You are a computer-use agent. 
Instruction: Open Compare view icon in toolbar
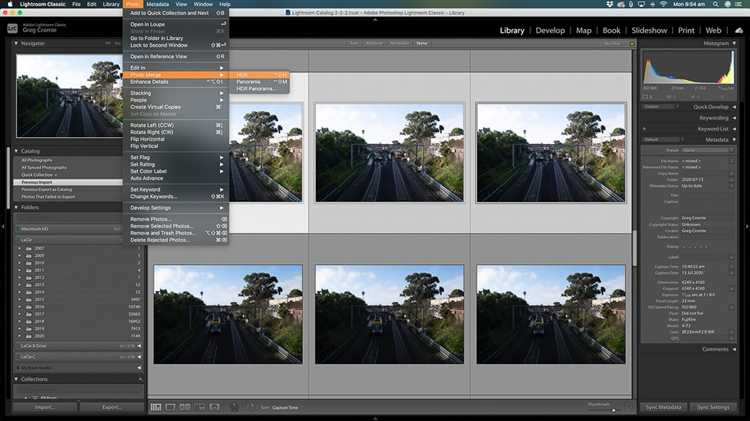click(185, 407)
